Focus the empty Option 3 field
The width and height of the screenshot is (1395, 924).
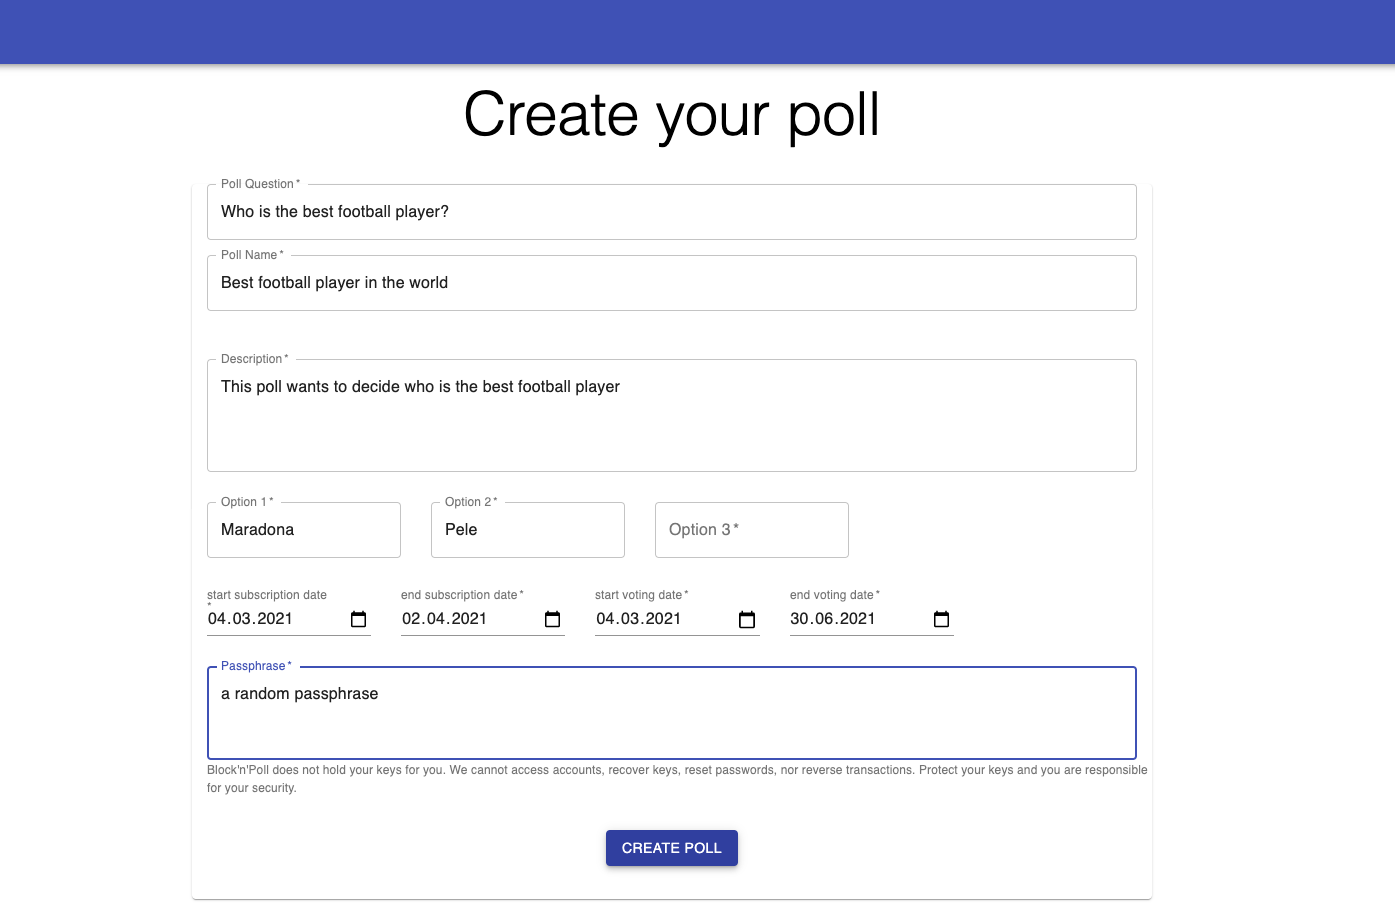tap(751, 529)
